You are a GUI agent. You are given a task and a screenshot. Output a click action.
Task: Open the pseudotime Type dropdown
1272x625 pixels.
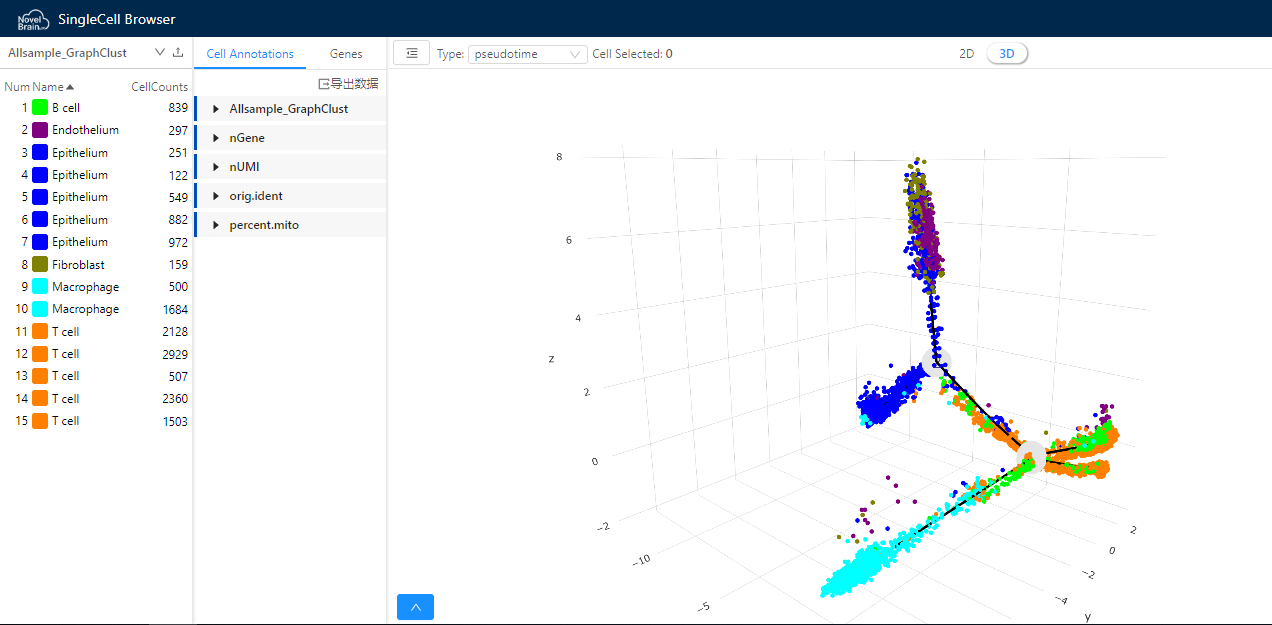(527, 54)
